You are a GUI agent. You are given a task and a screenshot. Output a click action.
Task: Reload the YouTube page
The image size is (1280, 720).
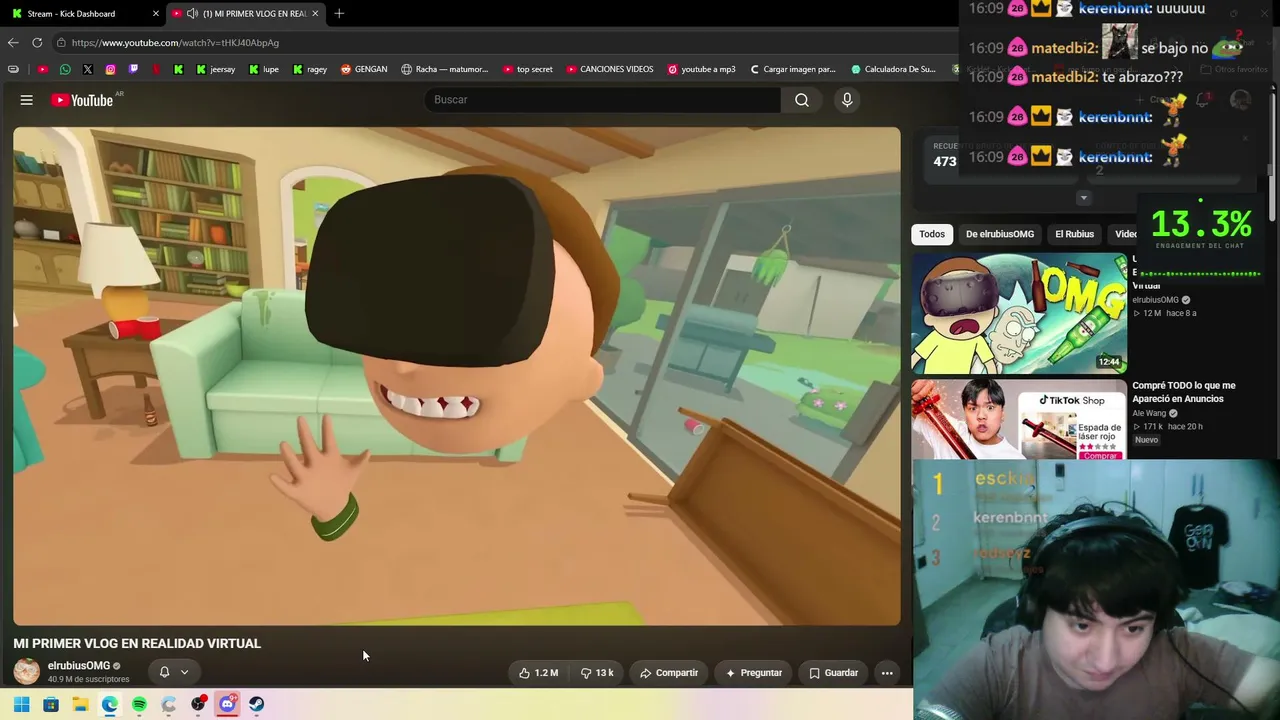click(37, 43)
